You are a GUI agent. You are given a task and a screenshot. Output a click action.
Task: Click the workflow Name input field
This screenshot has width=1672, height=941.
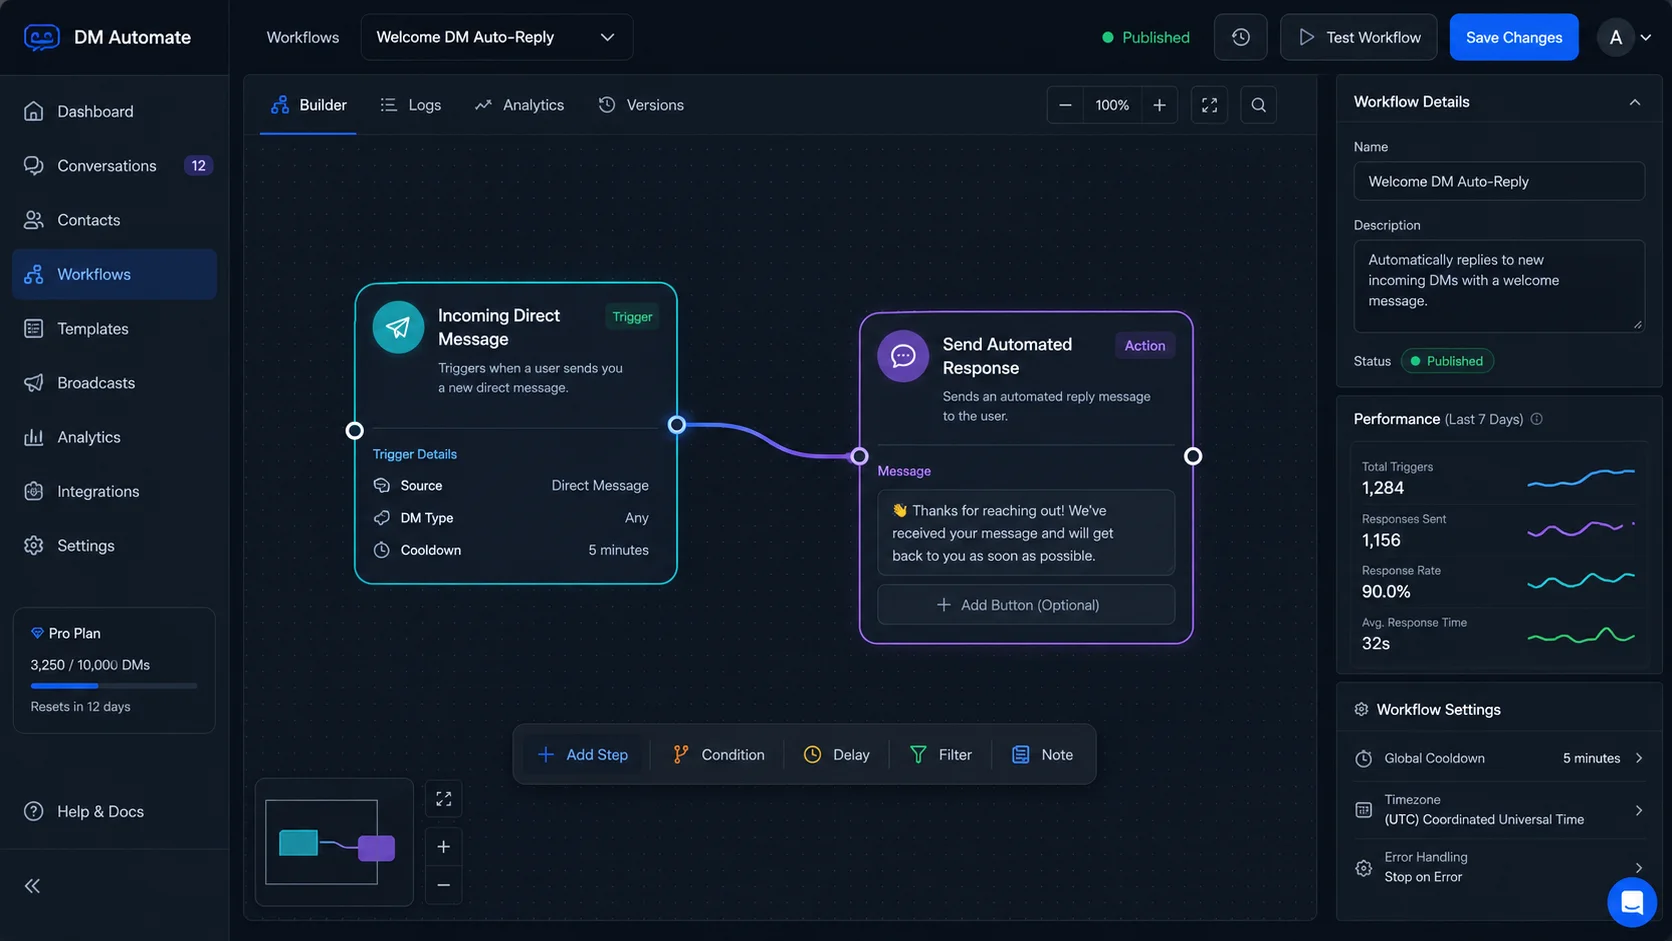point(1499,181)
